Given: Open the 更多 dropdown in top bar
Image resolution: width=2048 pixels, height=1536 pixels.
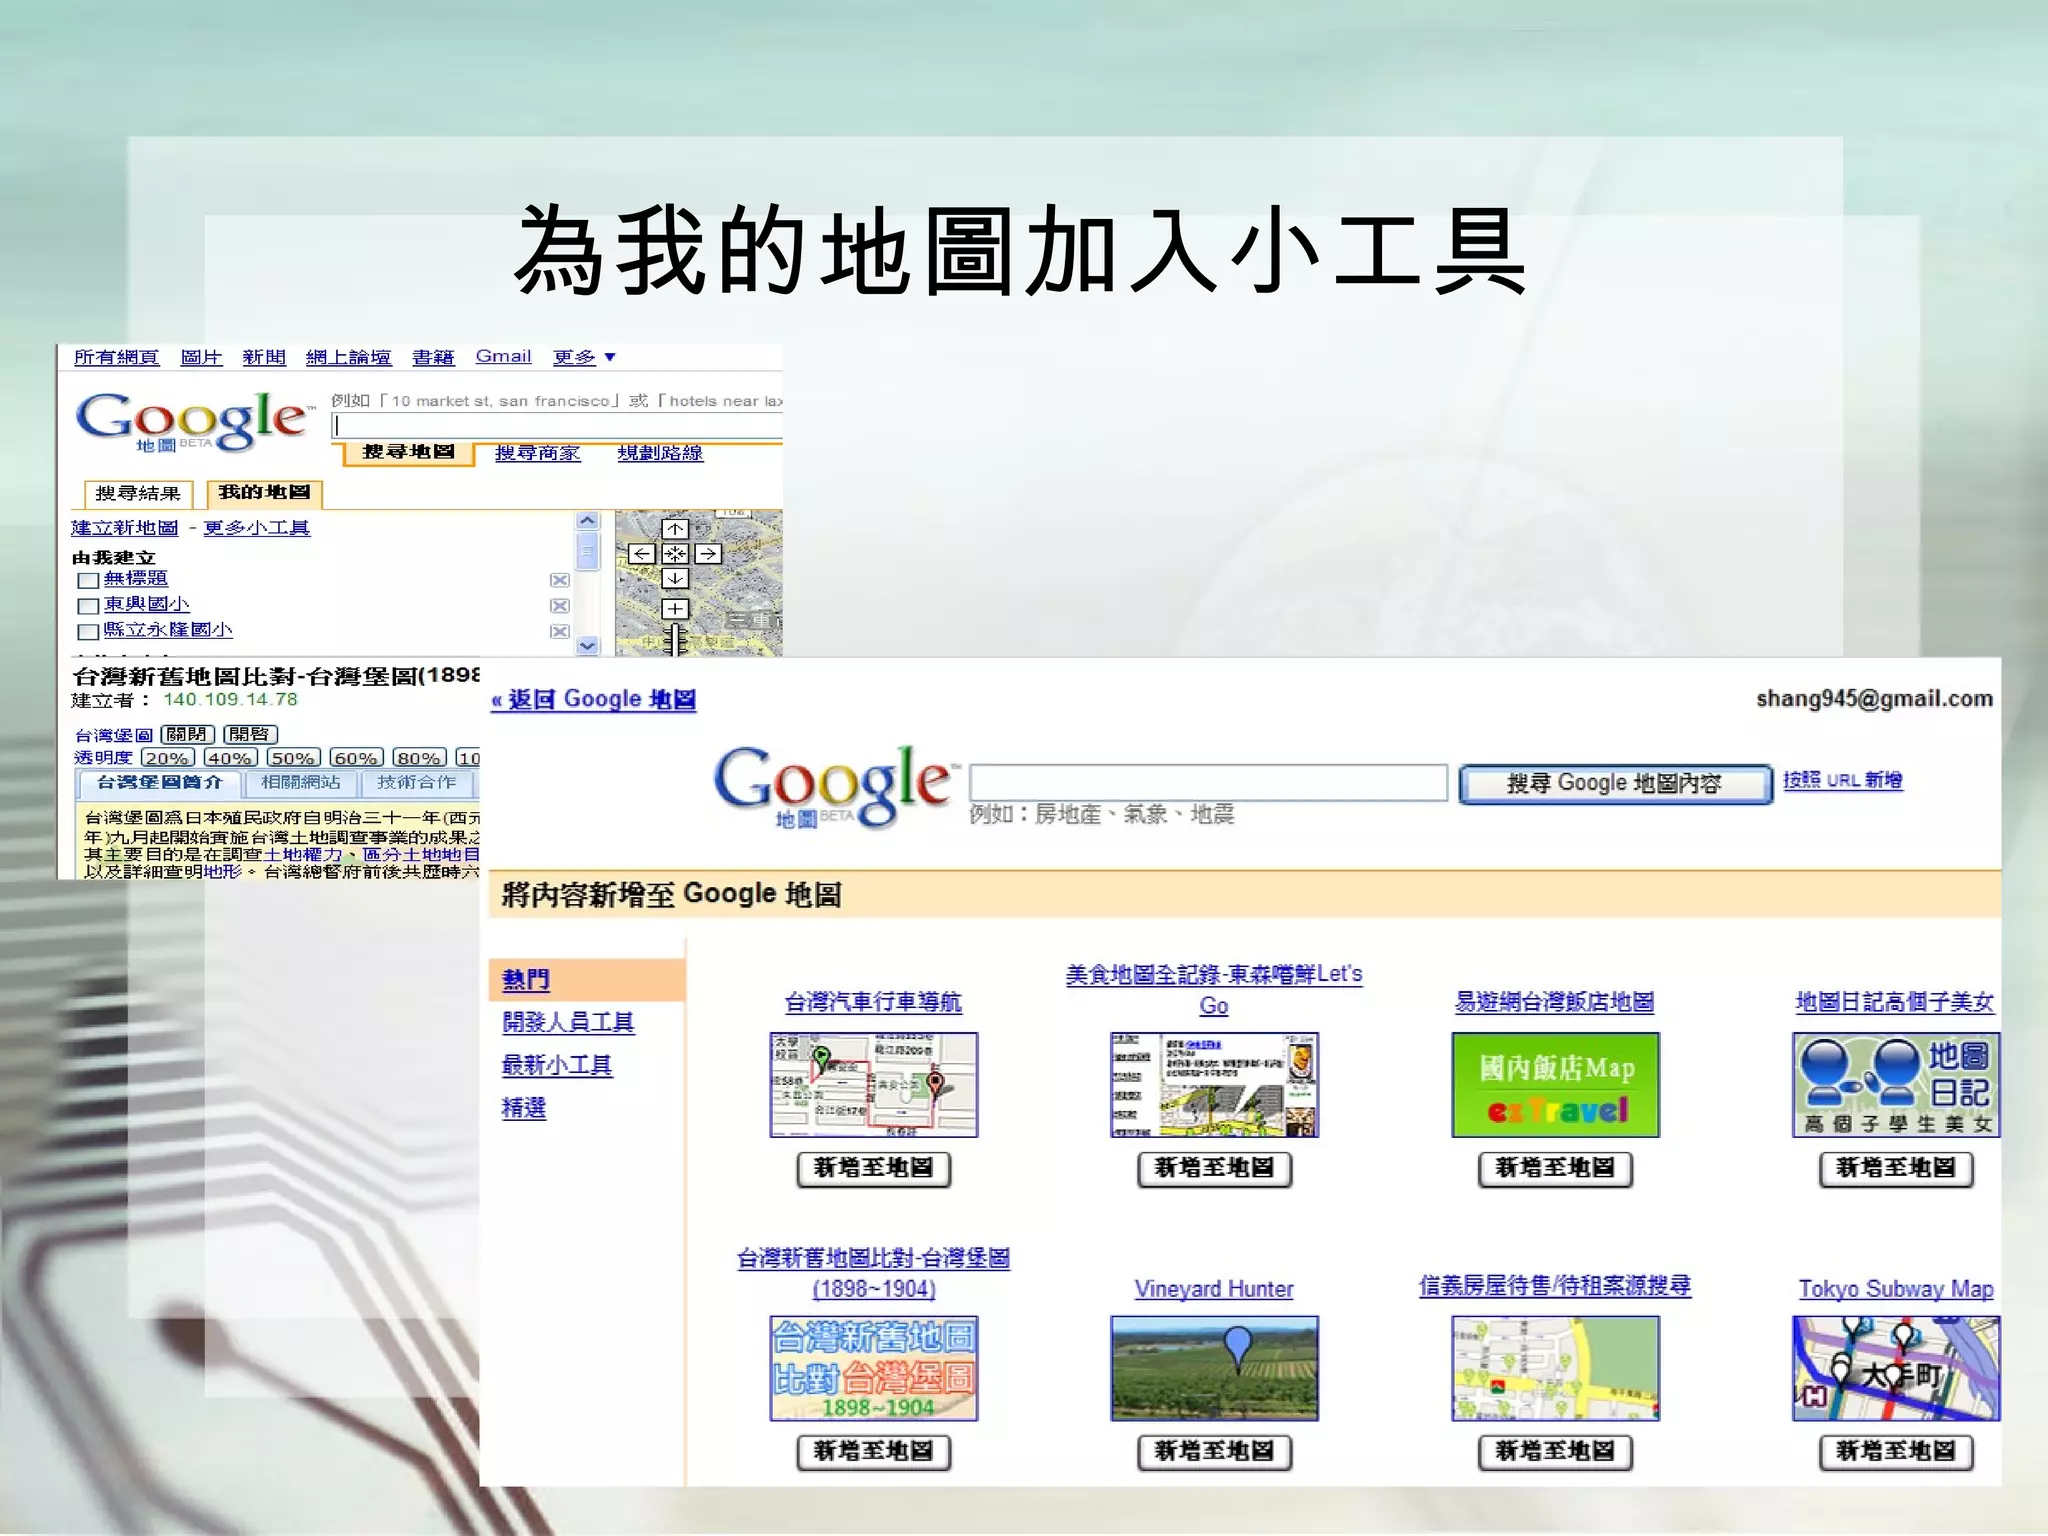Looking at the screenshot, I should point(584,357).
